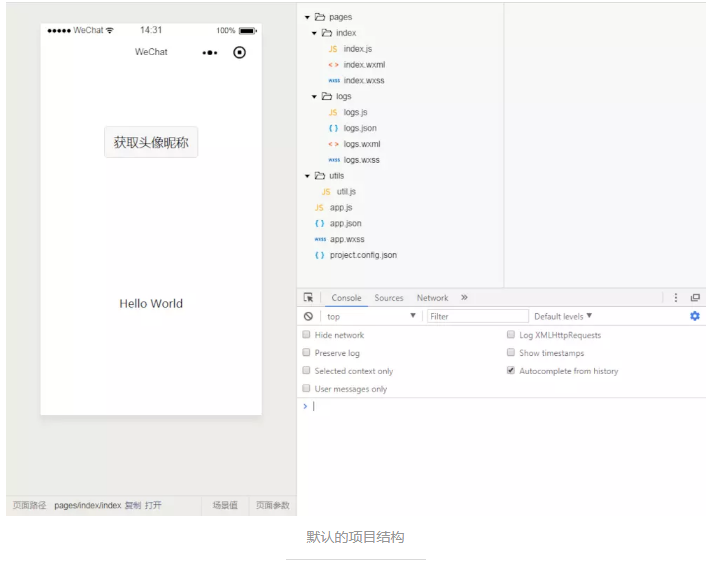Image resolution: width=721 pixels, height=575 pixels.
Task: Collapse the pages folder
Action: [x=308, y=17]
